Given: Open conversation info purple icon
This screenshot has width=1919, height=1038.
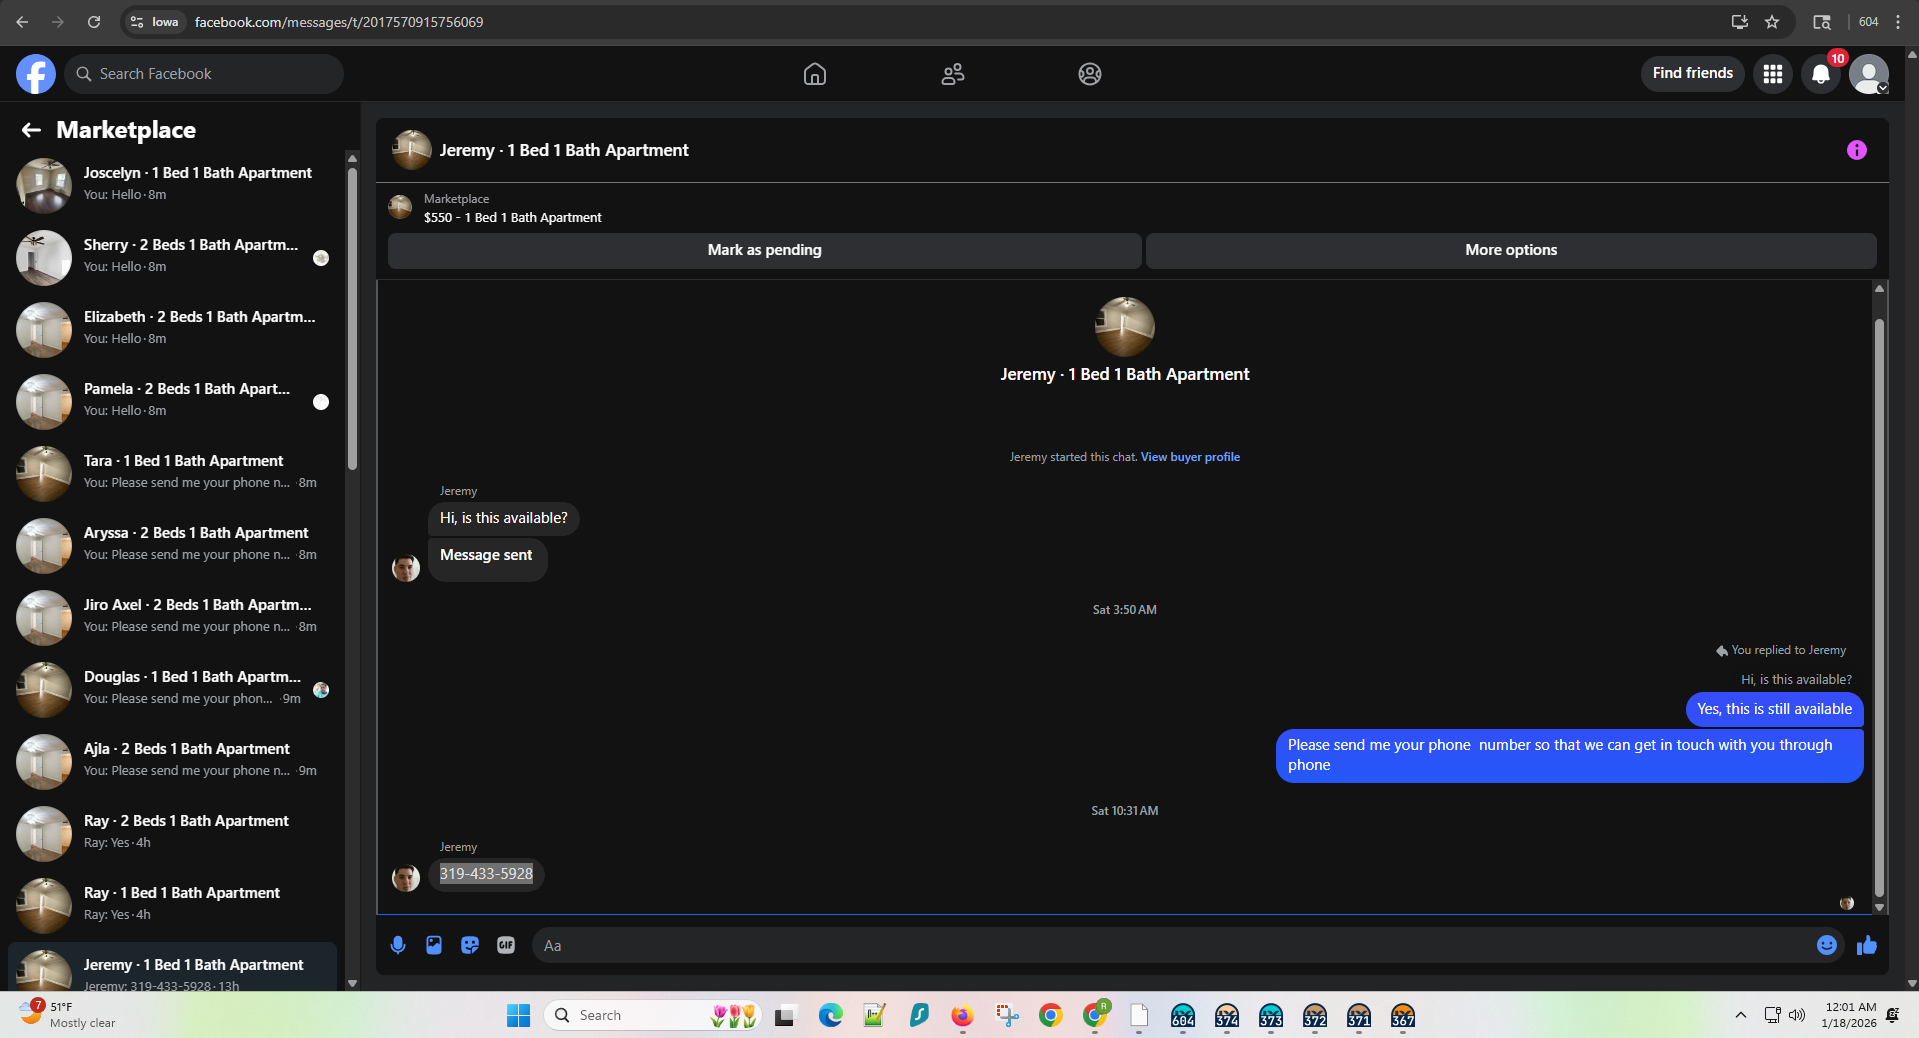Looking at the screenshot, I should point(1856,150).
